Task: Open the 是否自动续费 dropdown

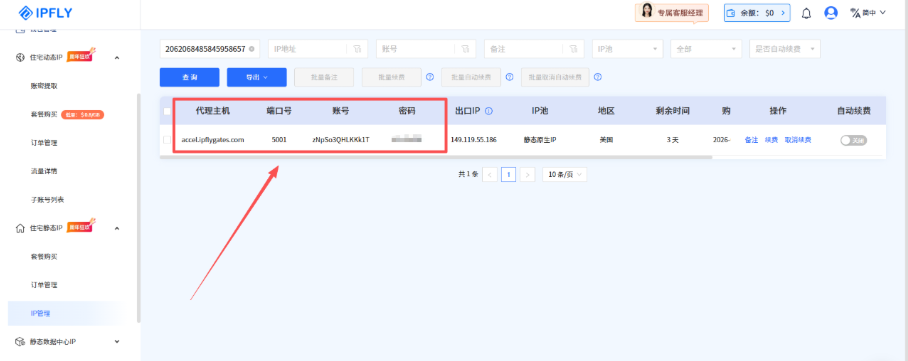Action: [785, 49]
